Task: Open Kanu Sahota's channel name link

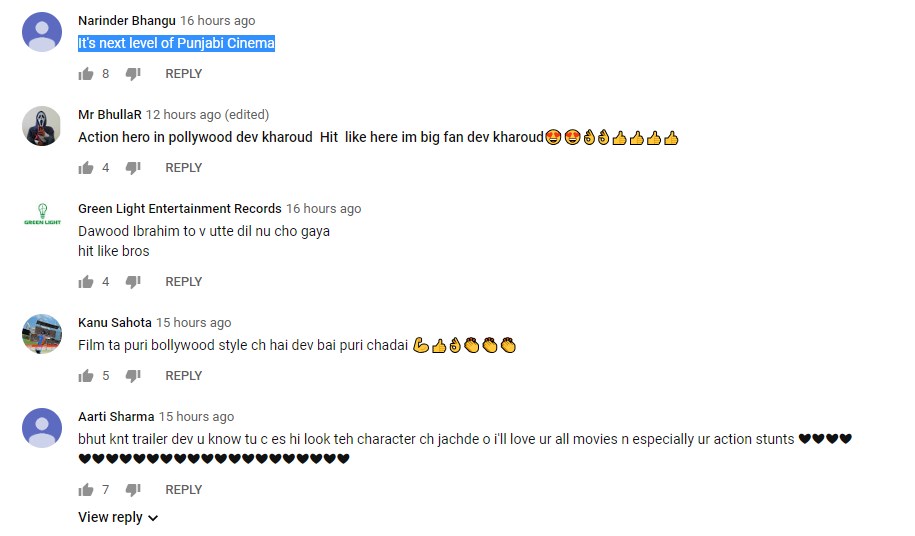Action: click(115, 323)
